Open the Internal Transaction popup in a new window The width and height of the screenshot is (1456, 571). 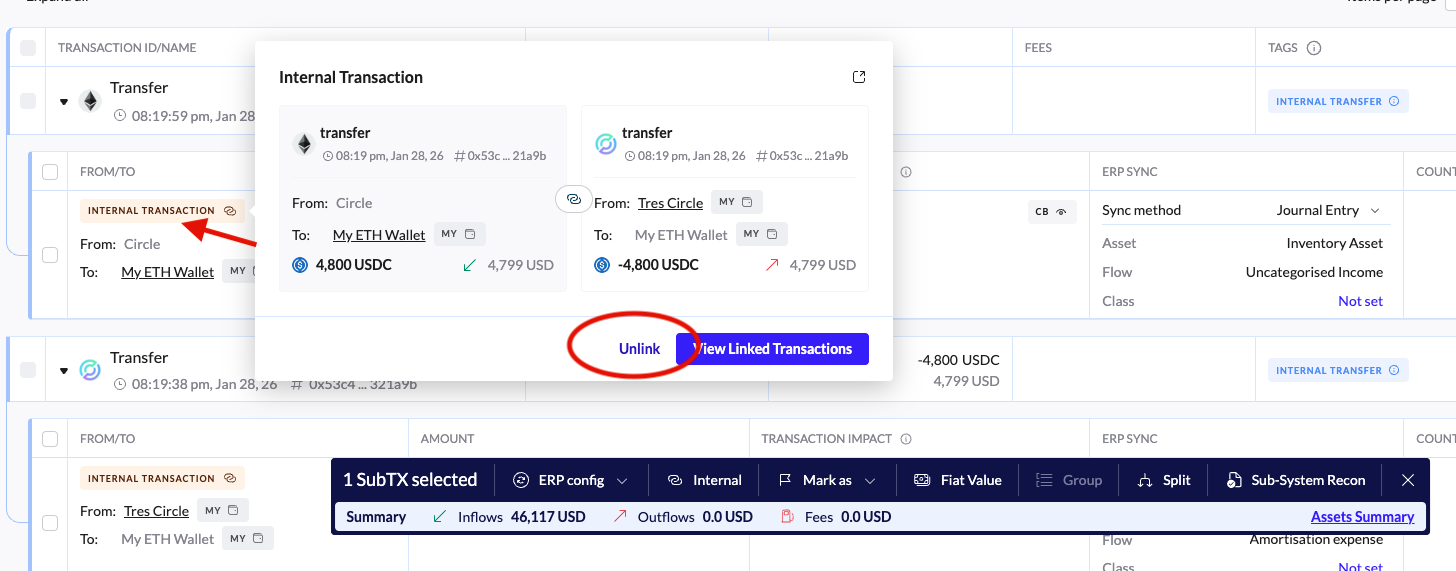858,77
